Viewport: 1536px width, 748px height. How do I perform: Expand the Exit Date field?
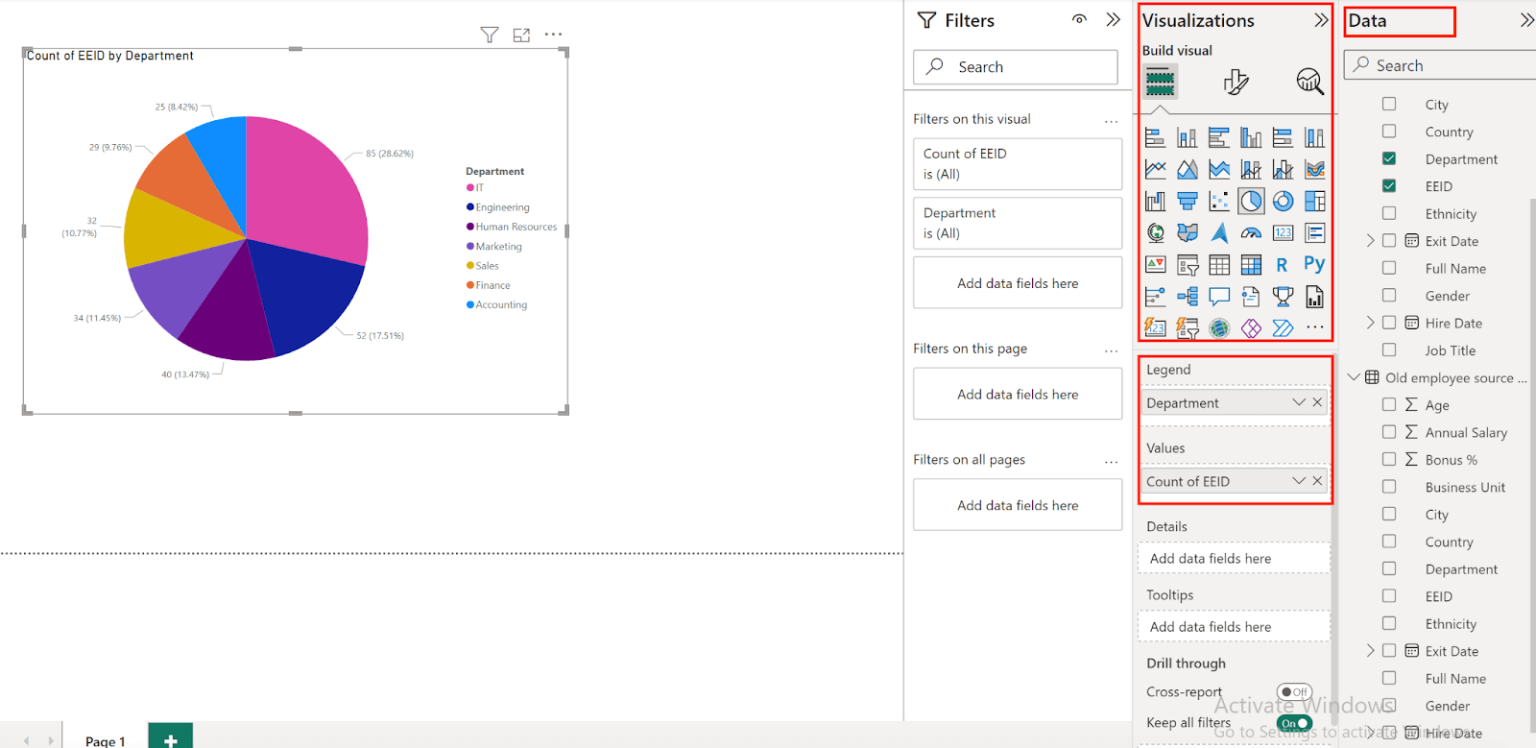1372,240
